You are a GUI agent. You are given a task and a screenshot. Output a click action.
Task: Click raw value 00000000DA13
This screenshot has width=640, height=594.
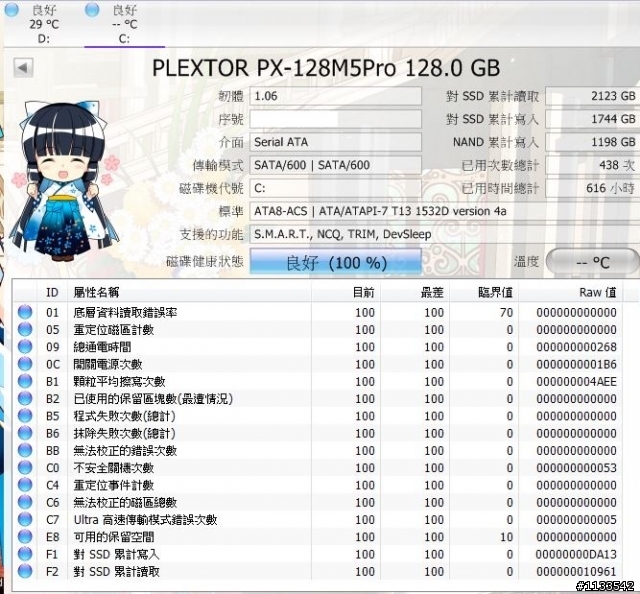pyautogui.click(x=576, y=554)
